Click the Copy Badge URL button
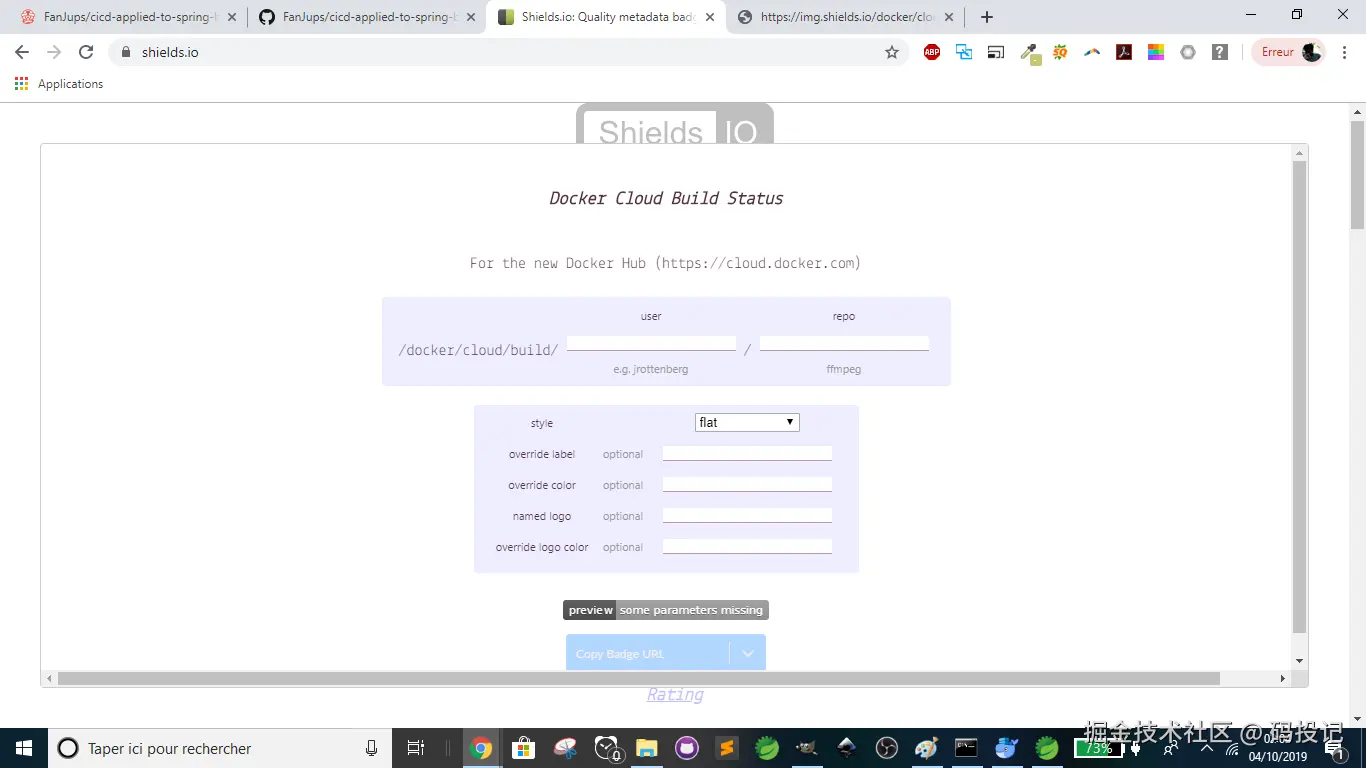 [x=648, y=653]
